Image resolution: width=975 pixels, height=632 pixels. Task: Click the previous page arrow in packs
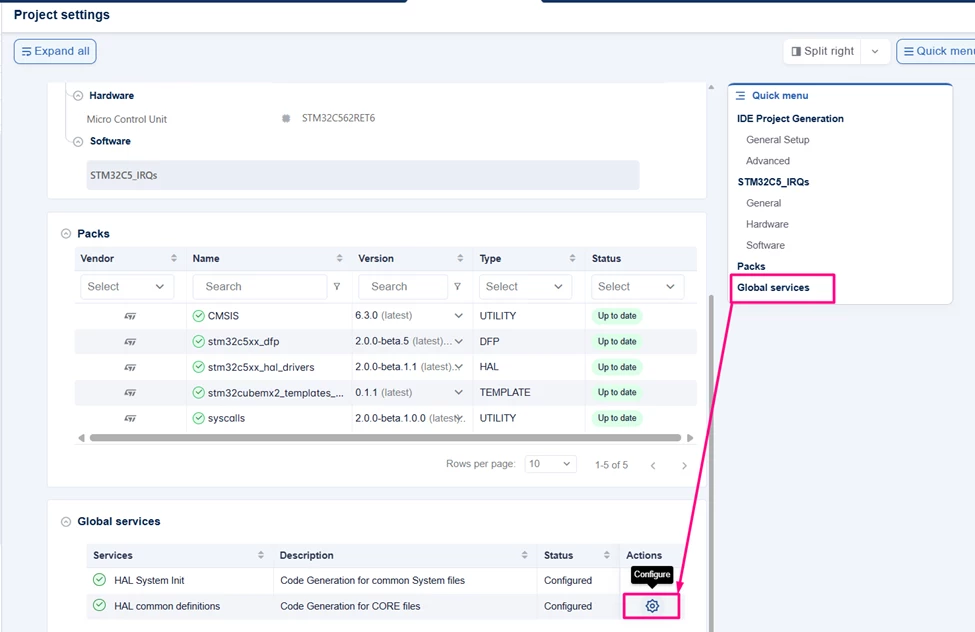[653, 465]
